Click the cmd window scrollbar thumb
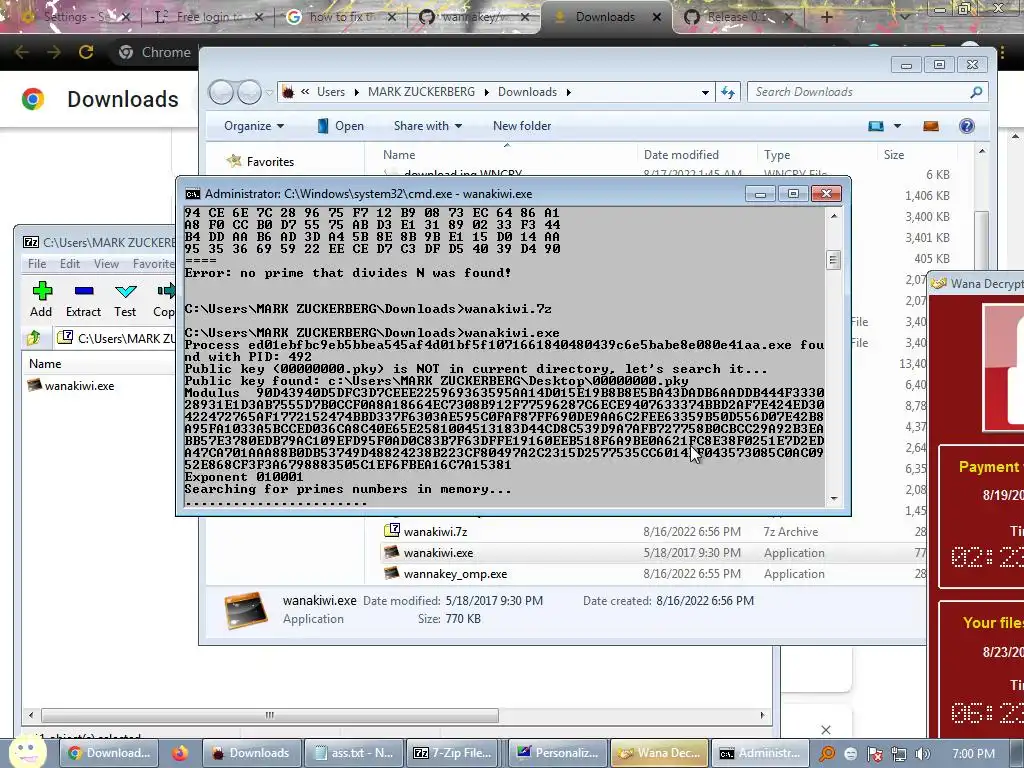Viewport: 1024px width, 768px height. coord(833,260)
